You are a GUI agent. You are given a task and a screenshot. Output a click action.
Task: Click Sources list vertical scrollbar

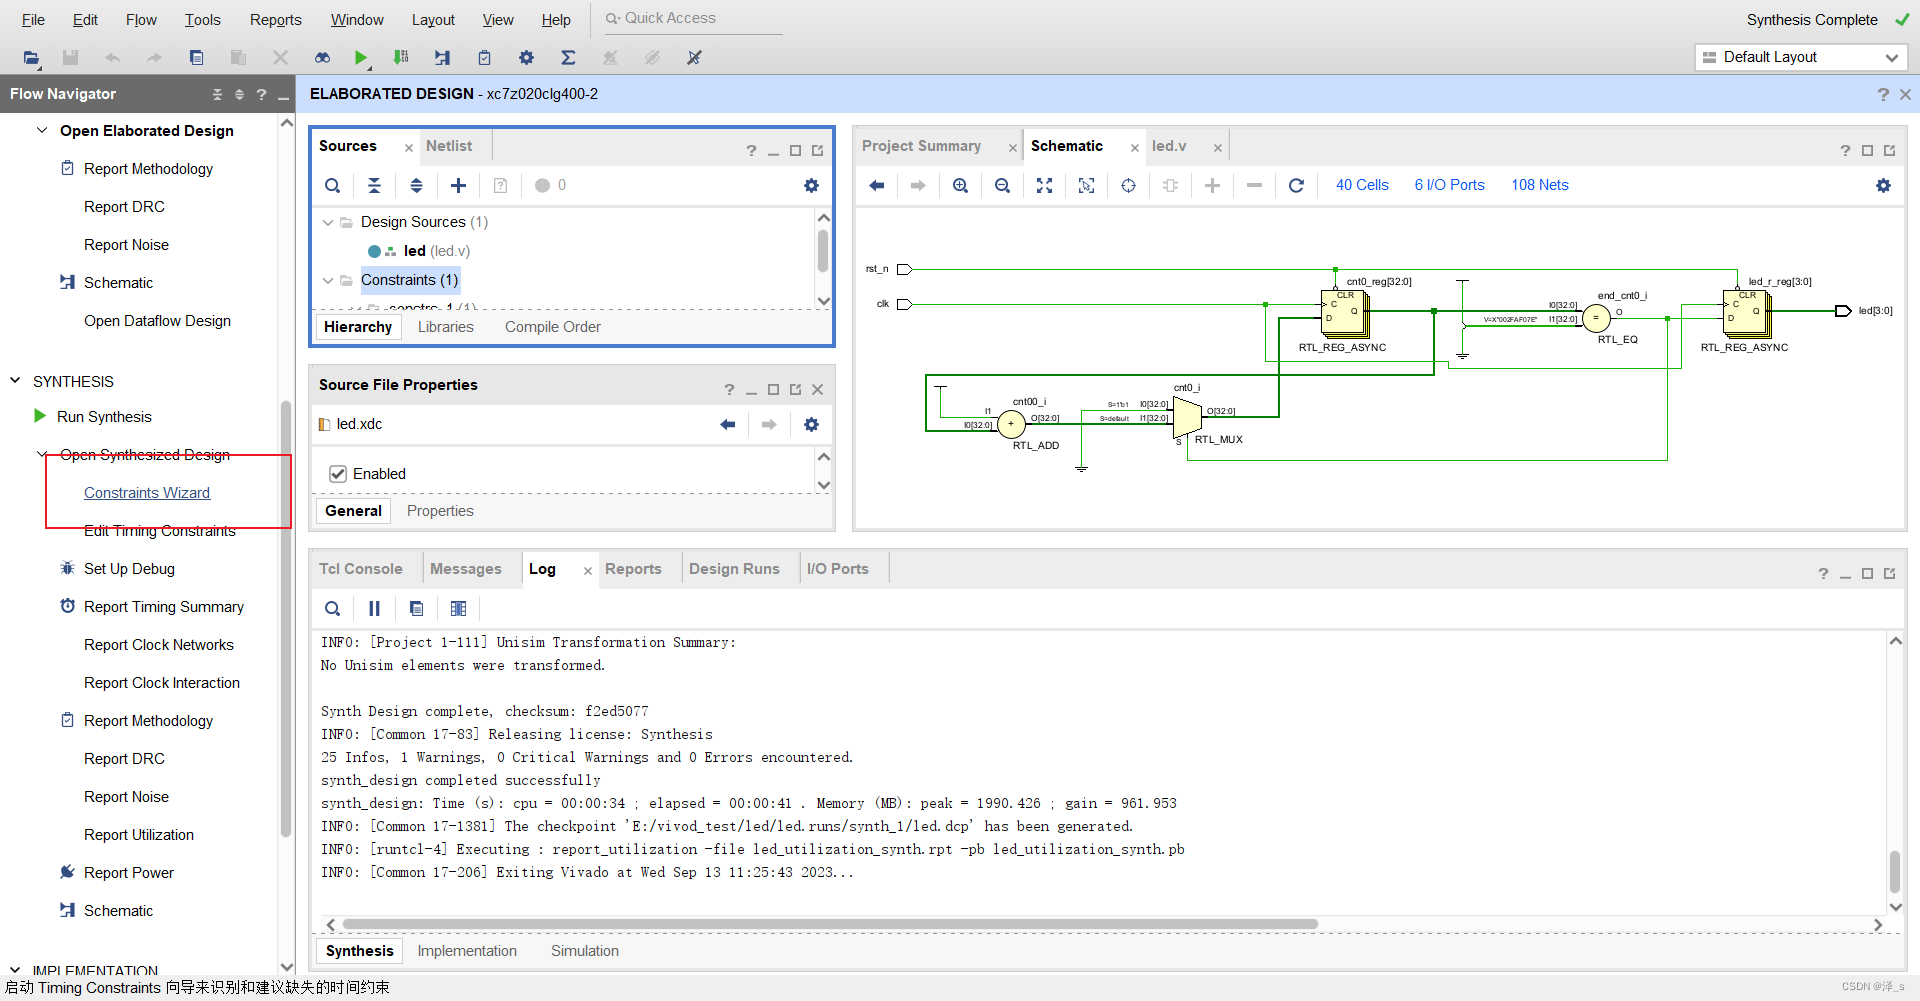[823, 251]
